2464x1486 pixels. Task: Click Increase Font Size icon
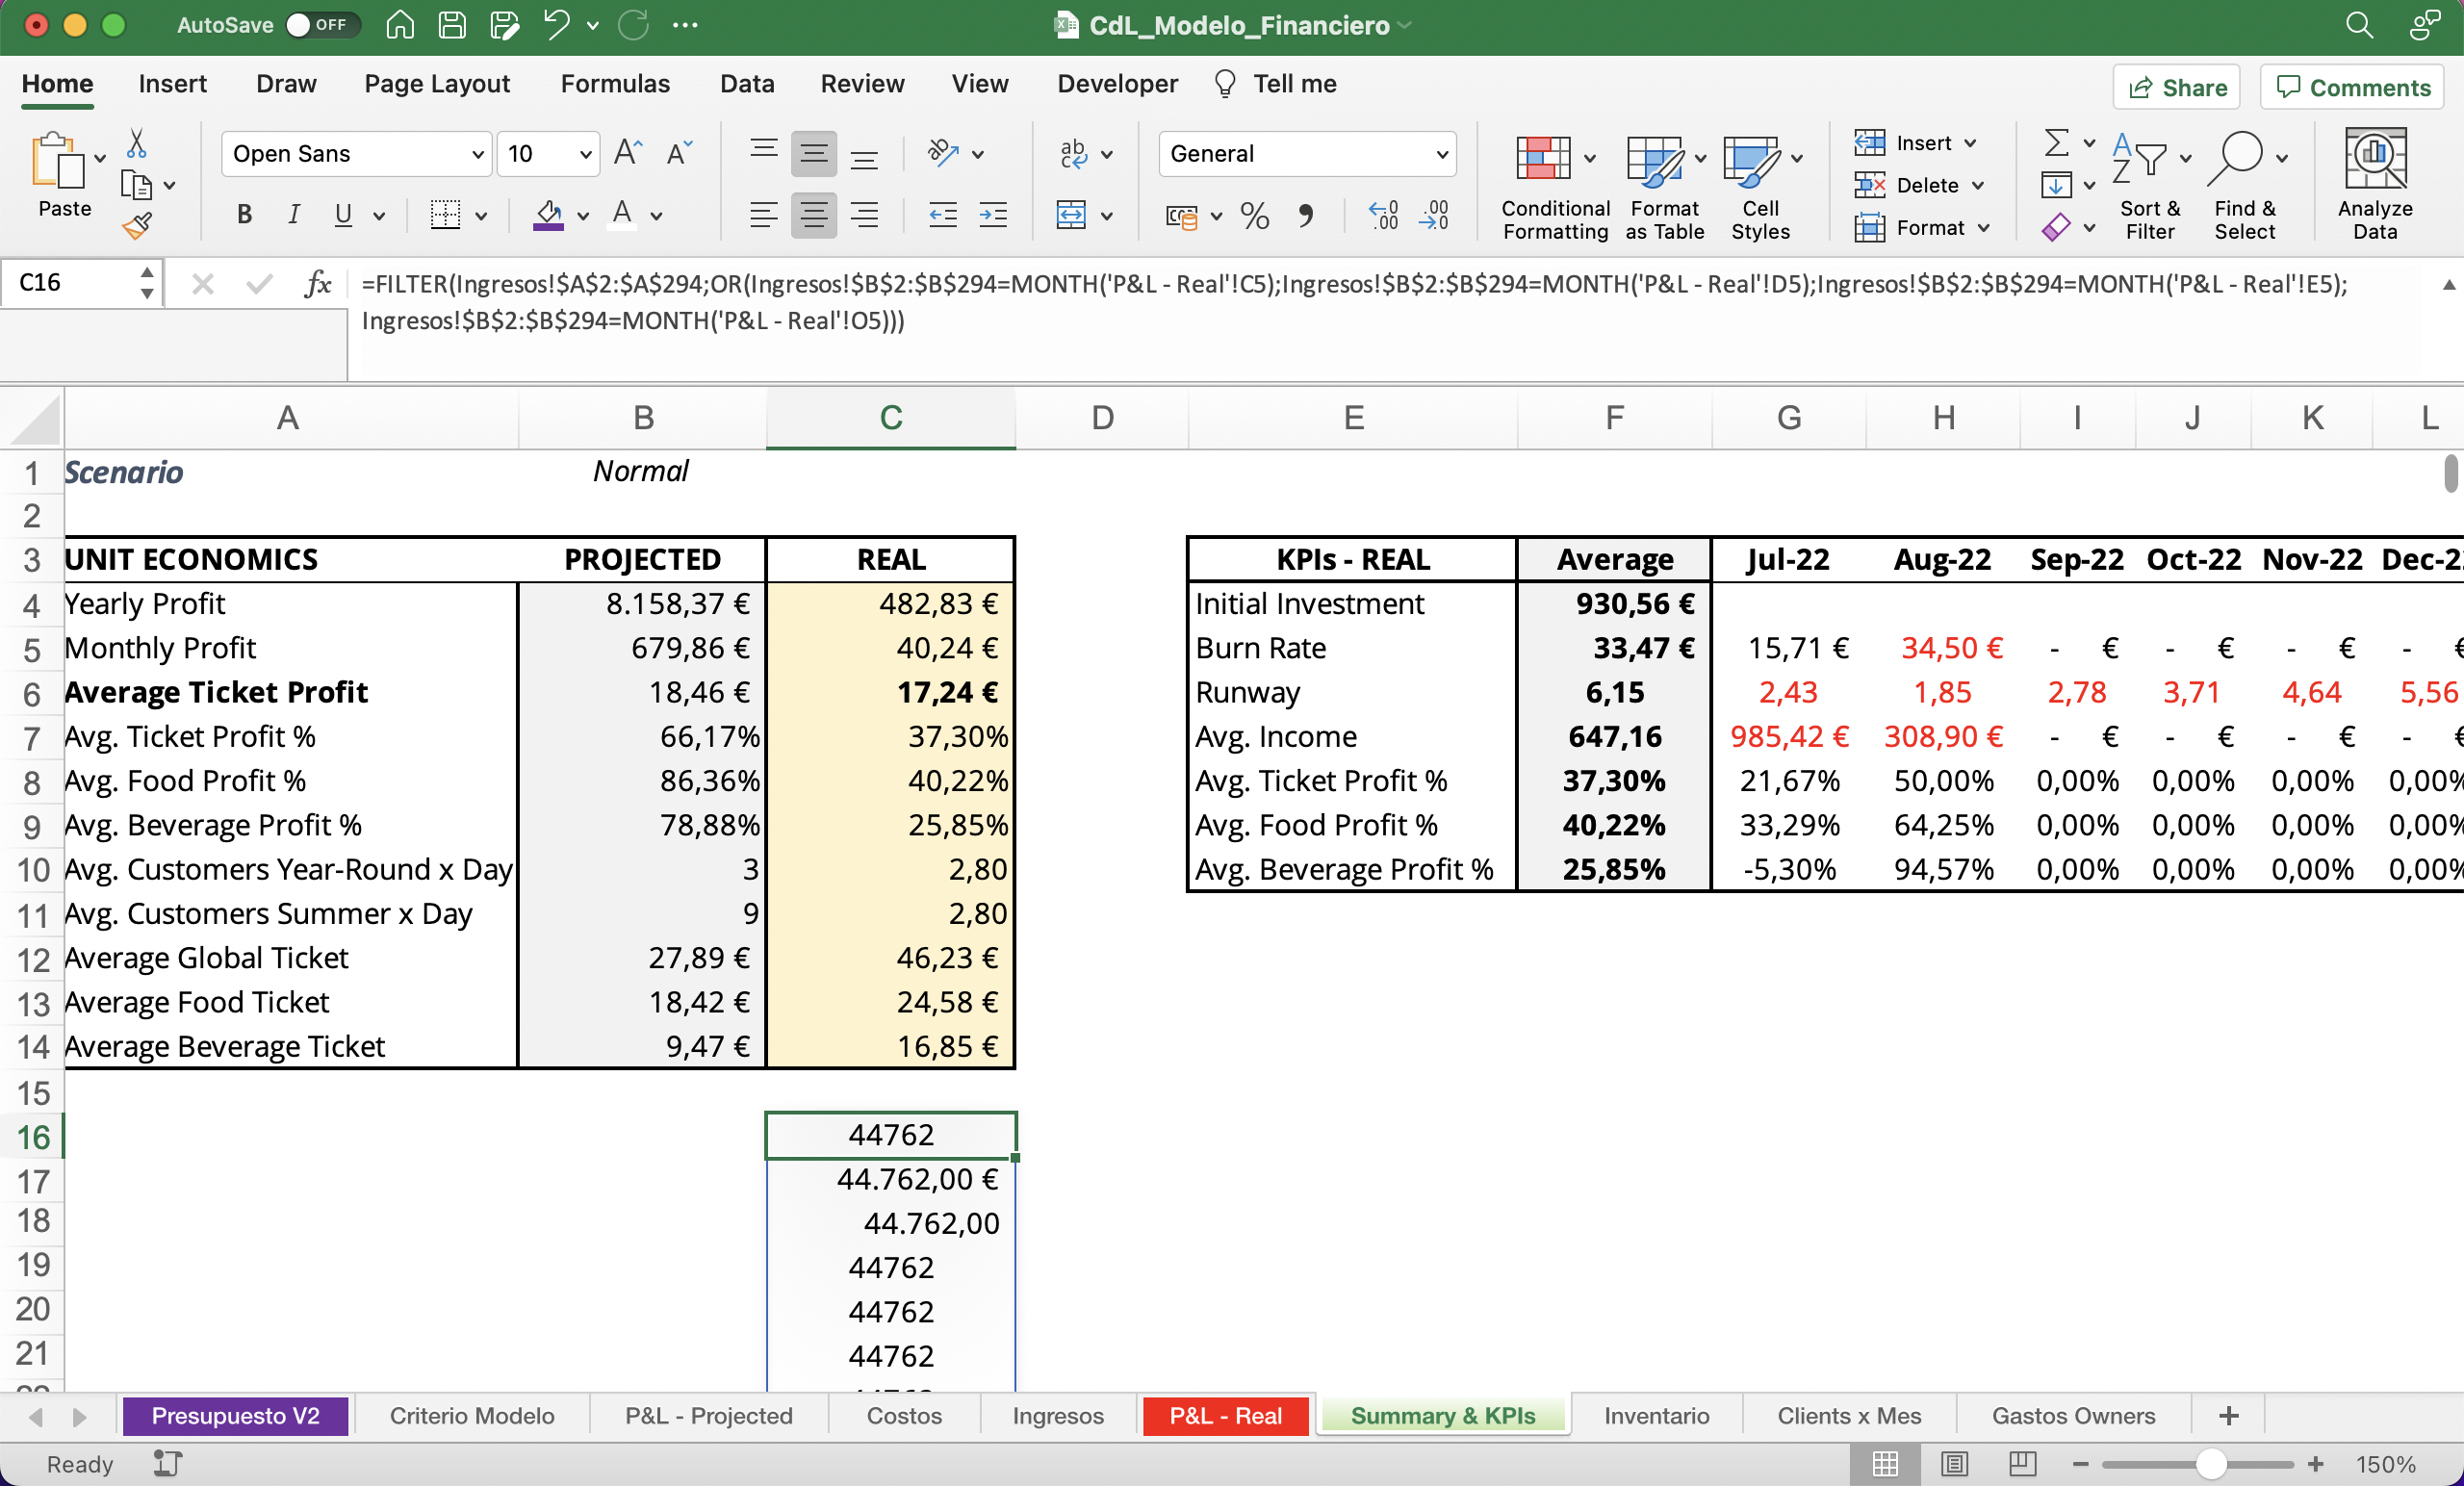coord(627,153)
